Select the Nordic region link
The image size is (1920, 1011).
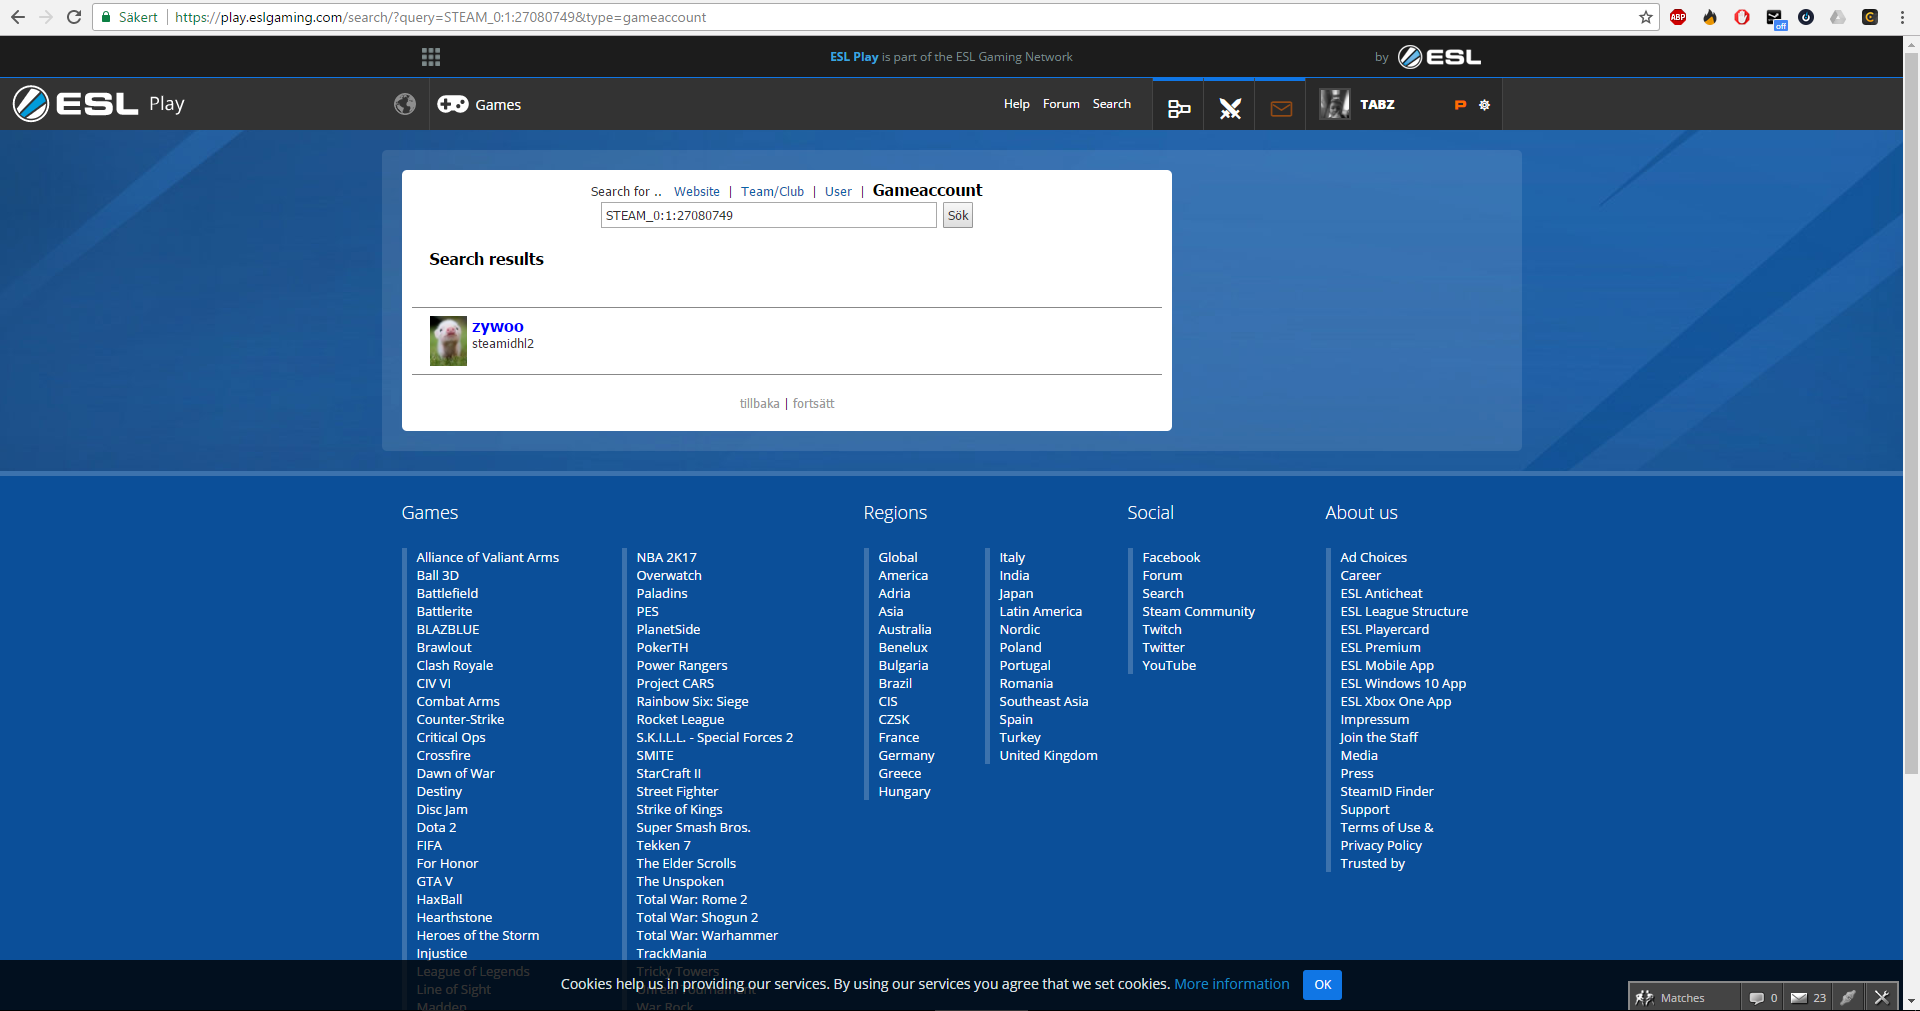pos(1020,630)
